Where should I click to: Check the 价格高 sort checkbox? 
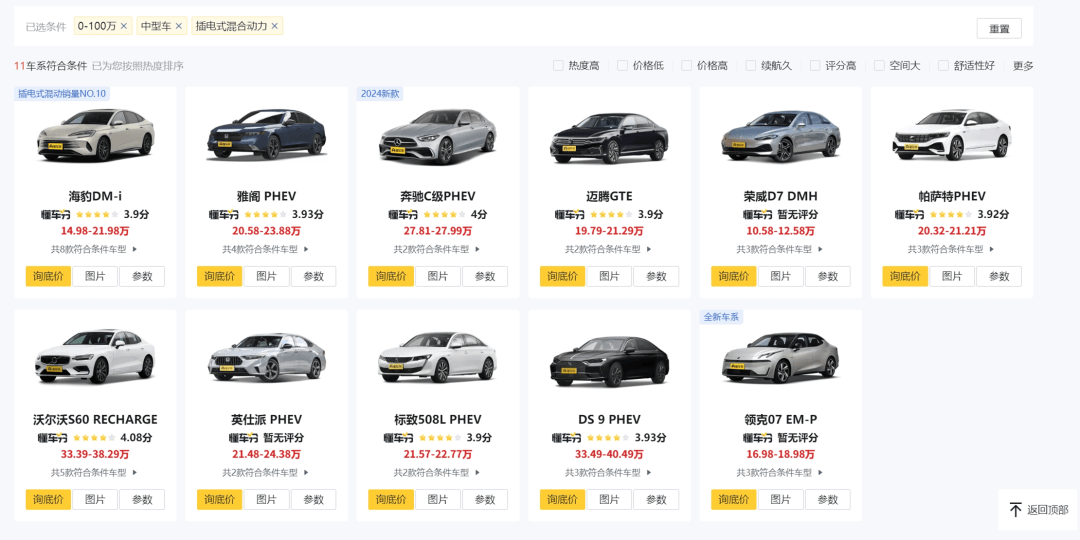686,65
